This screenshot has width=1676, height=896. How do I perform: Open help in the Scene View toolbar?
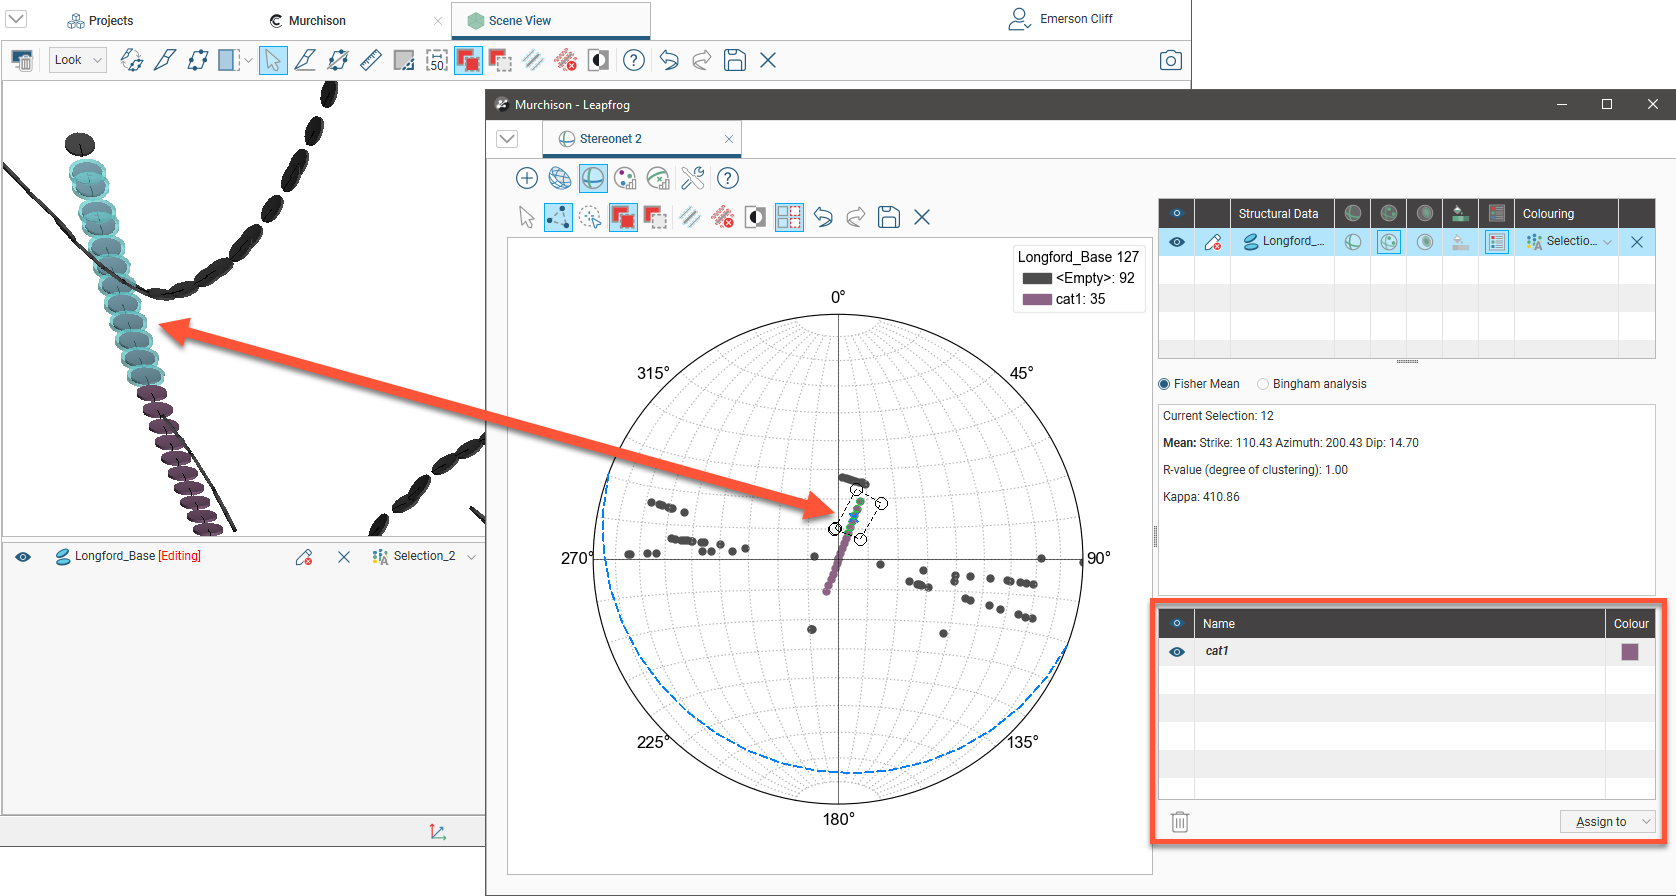coord(634,60)
